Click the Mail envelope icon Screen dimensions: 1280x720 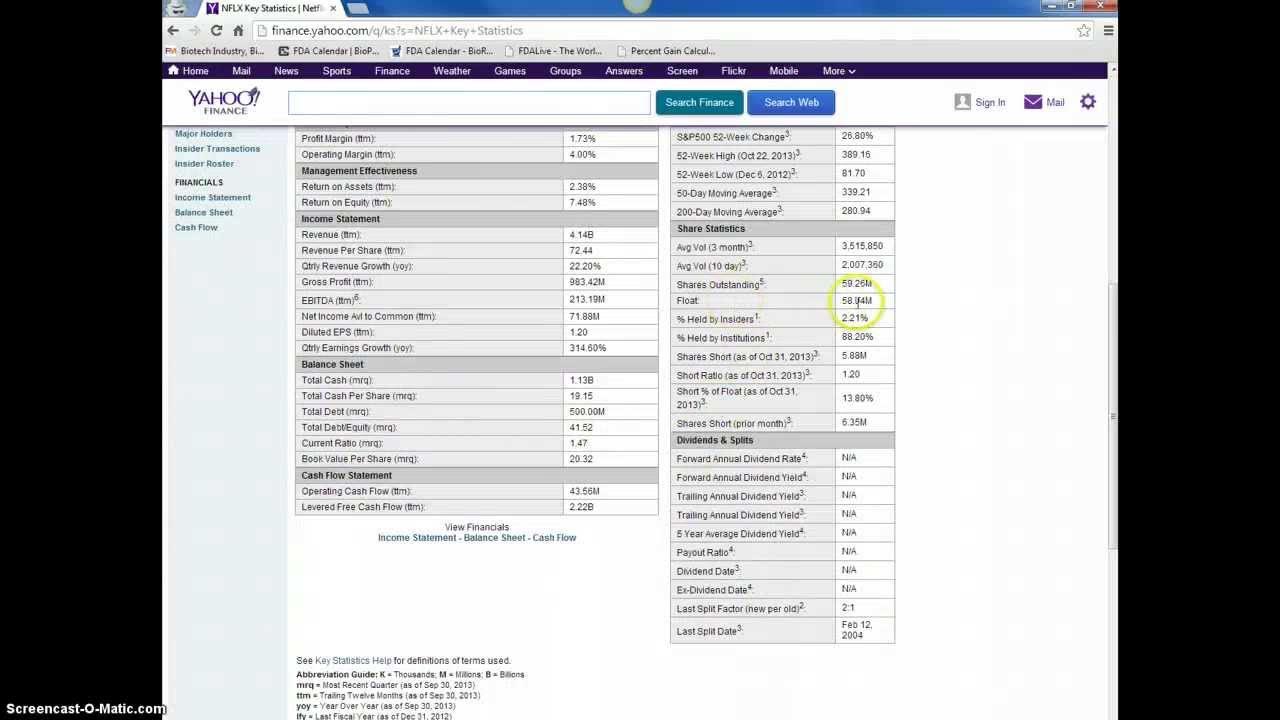pos(1033,102)
